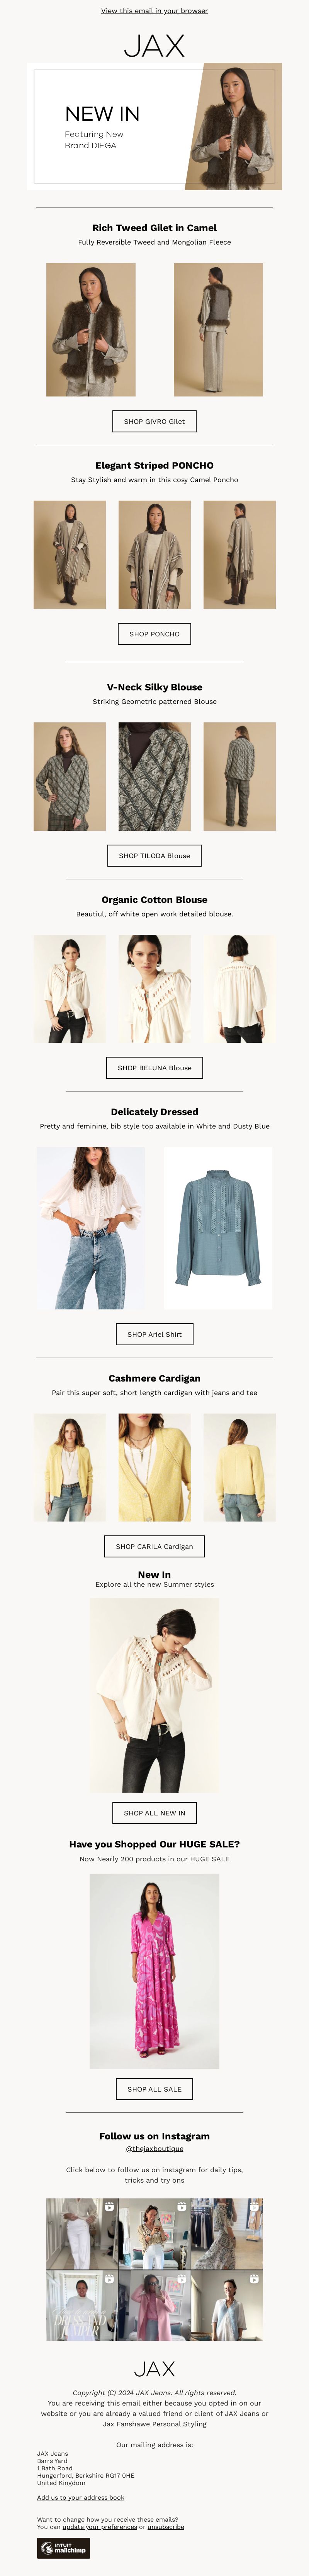The image size is (309, 2576).
Task: Open 'View this email in your browser'
Action: click(x=154, y=11)
